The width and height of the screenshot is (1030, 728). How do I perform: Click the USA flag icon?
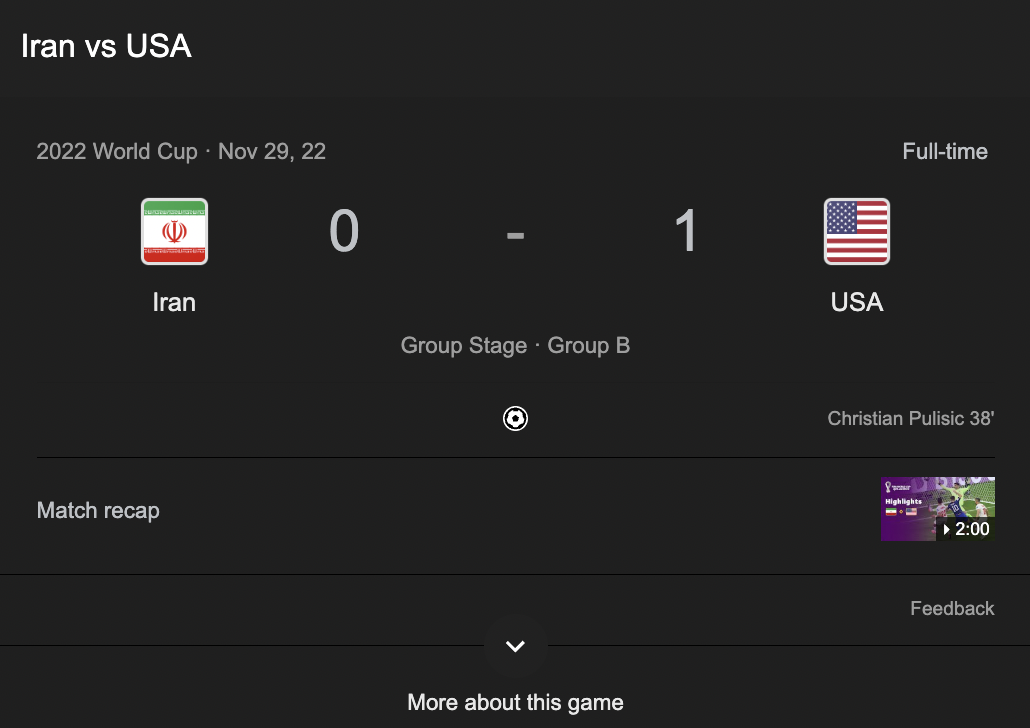[x=857, y=231]
